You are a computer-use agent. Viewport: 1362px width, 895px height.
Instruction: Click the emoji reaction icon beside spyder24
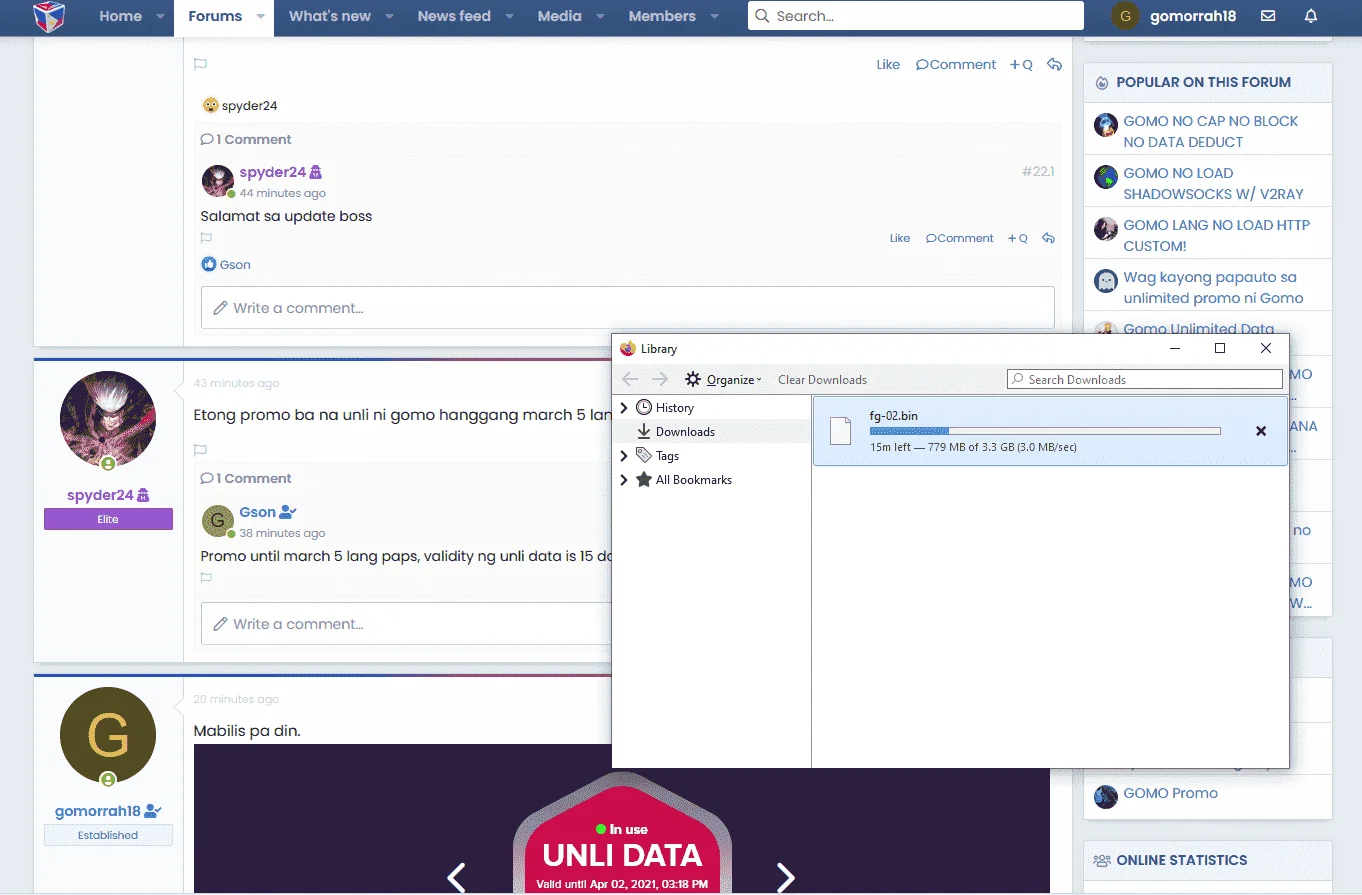point(210,105)
